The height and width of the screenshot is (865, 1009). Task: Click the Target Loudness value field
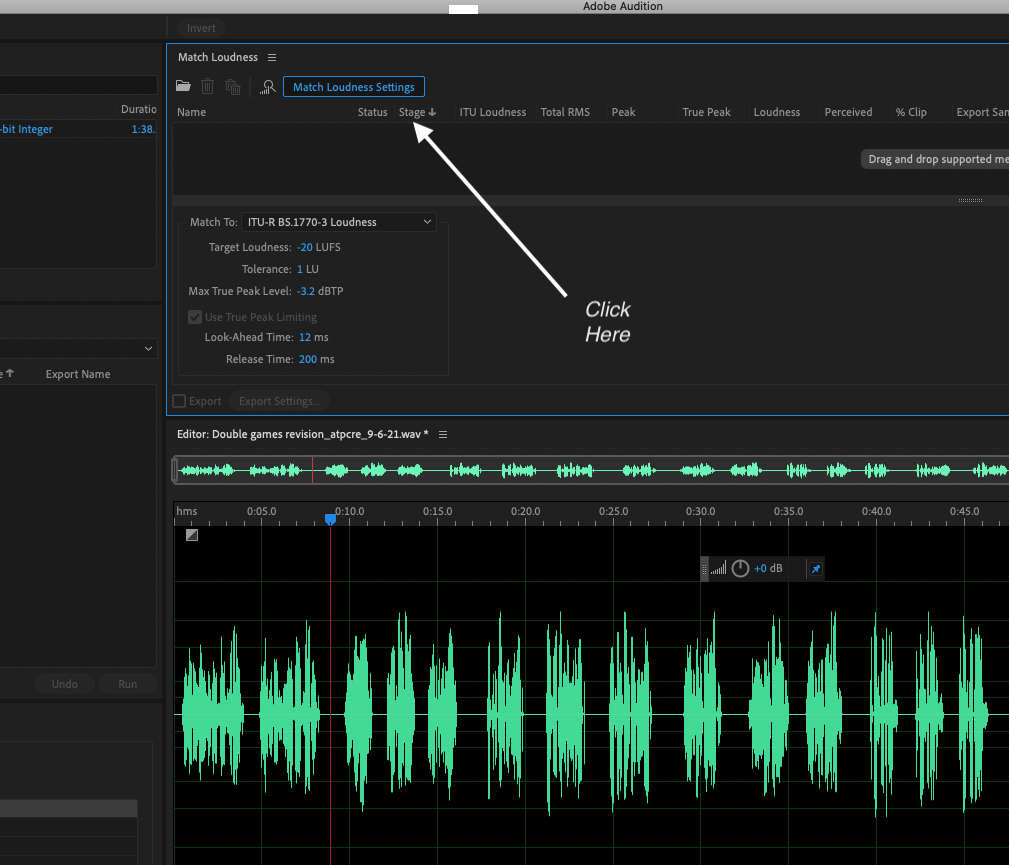(305, 247)
